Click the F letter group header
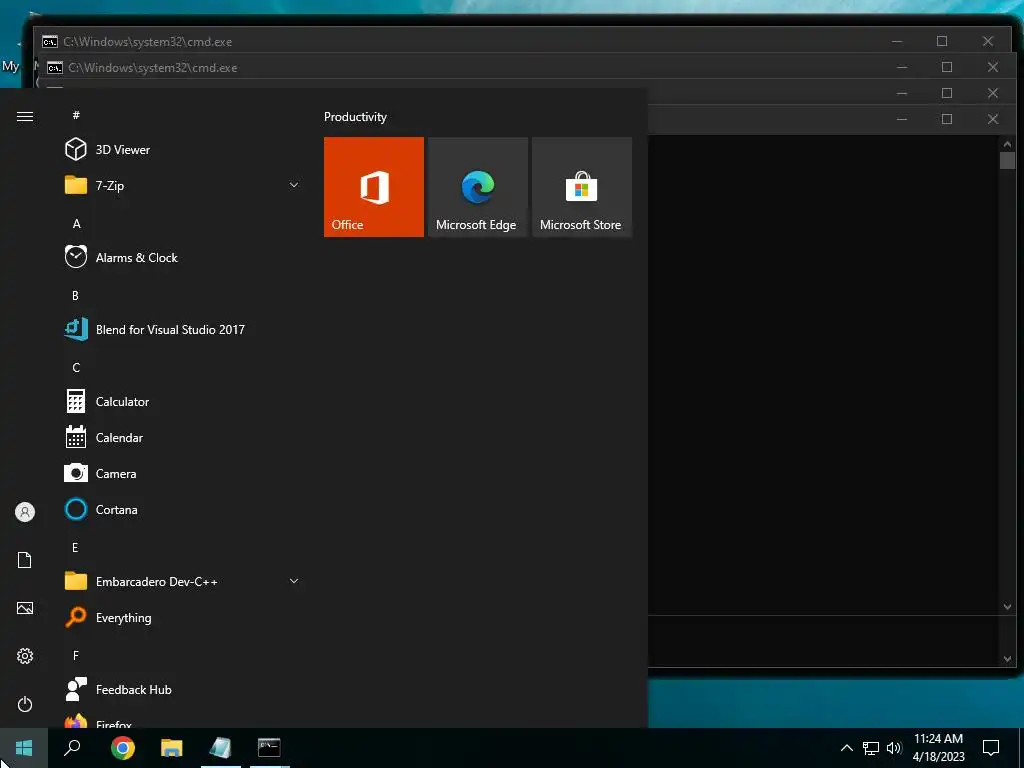This screenshot has width=1024, height=768. coord(76,655)
